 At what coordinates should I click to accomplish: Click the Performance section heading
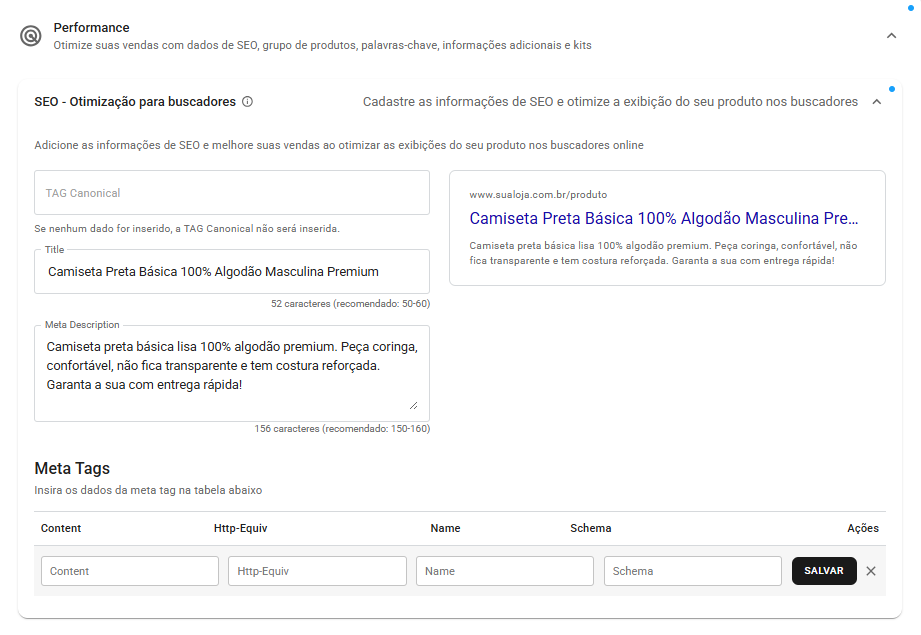(91, 28)
